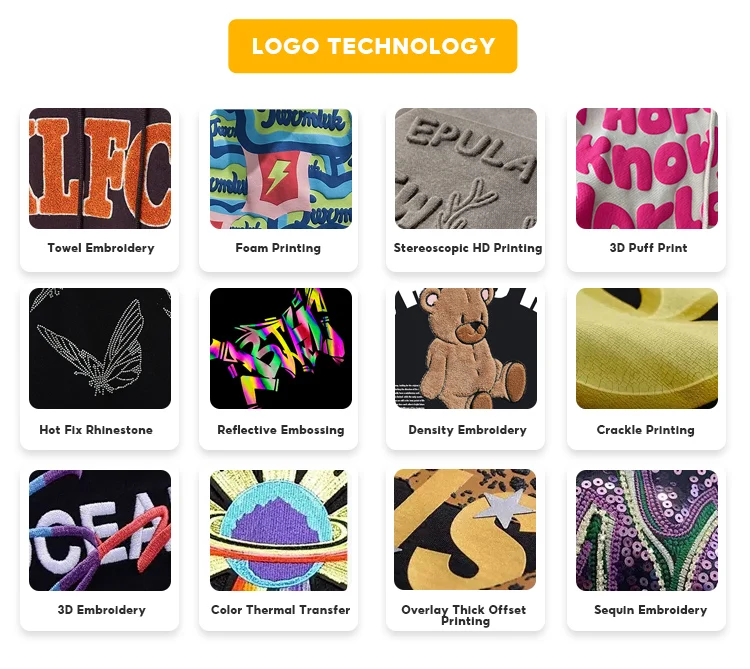The width and height of the screenshot is (750, 669).
Task: Open the 3D Embroidery sample image
Action: click(x=100, y=530)
